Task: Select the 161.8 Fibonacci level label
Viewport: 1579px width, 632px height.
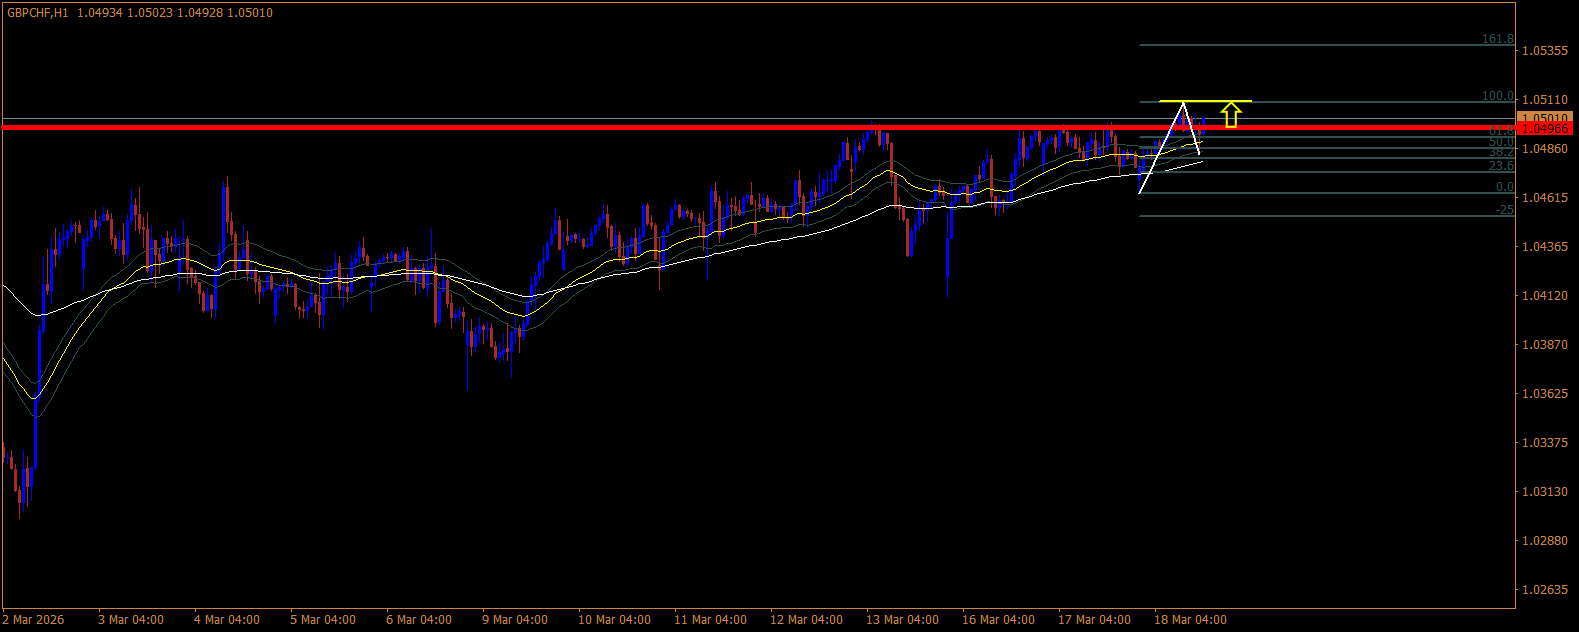Action: (1497, 39)
